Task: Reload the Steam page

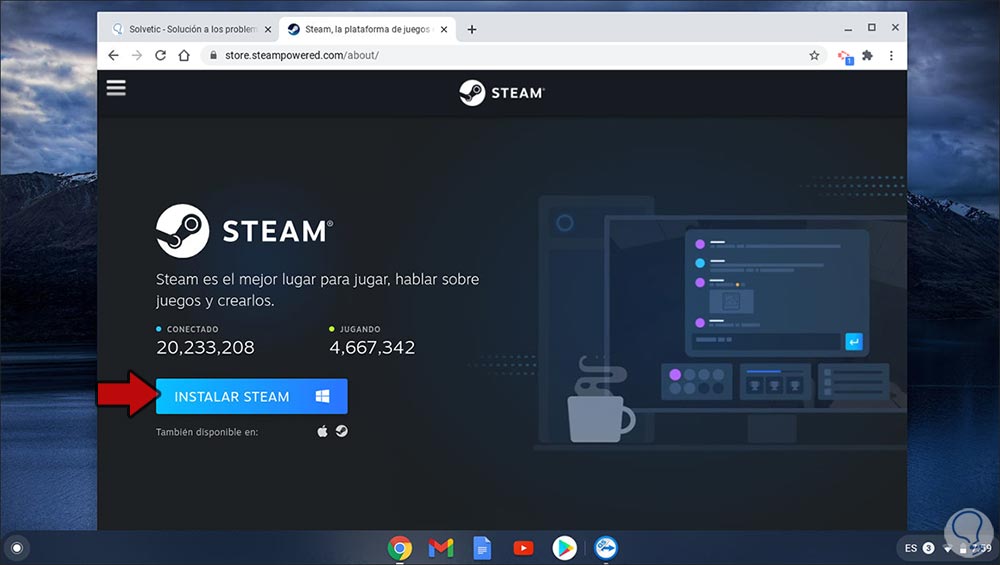Action: (x=161, y=55)
